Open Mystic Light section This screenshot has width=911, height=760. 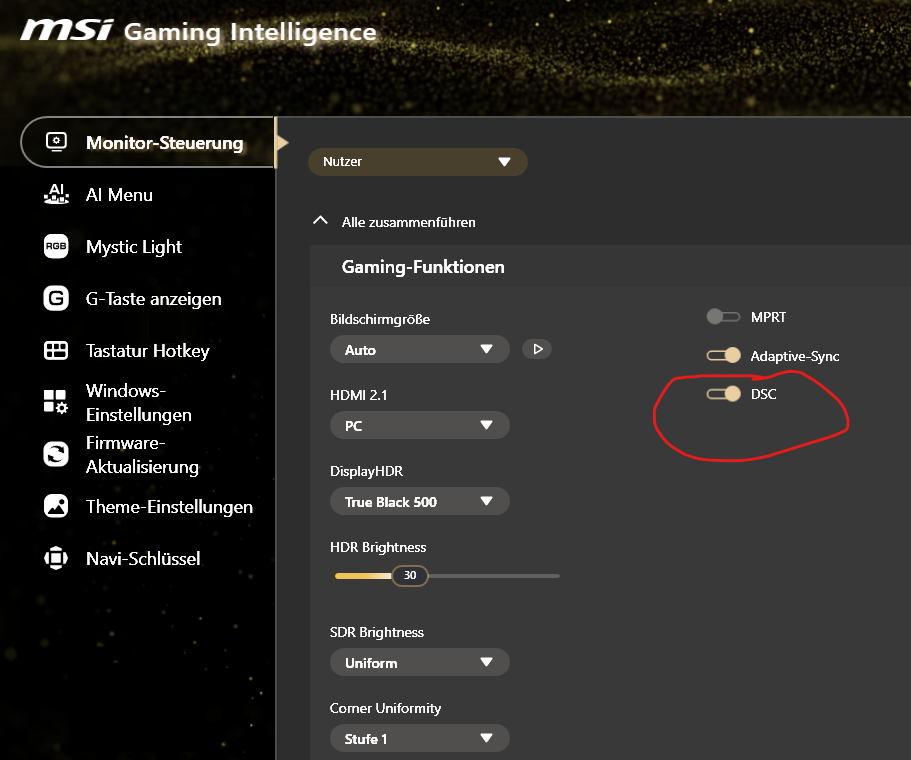click(134, 247)
